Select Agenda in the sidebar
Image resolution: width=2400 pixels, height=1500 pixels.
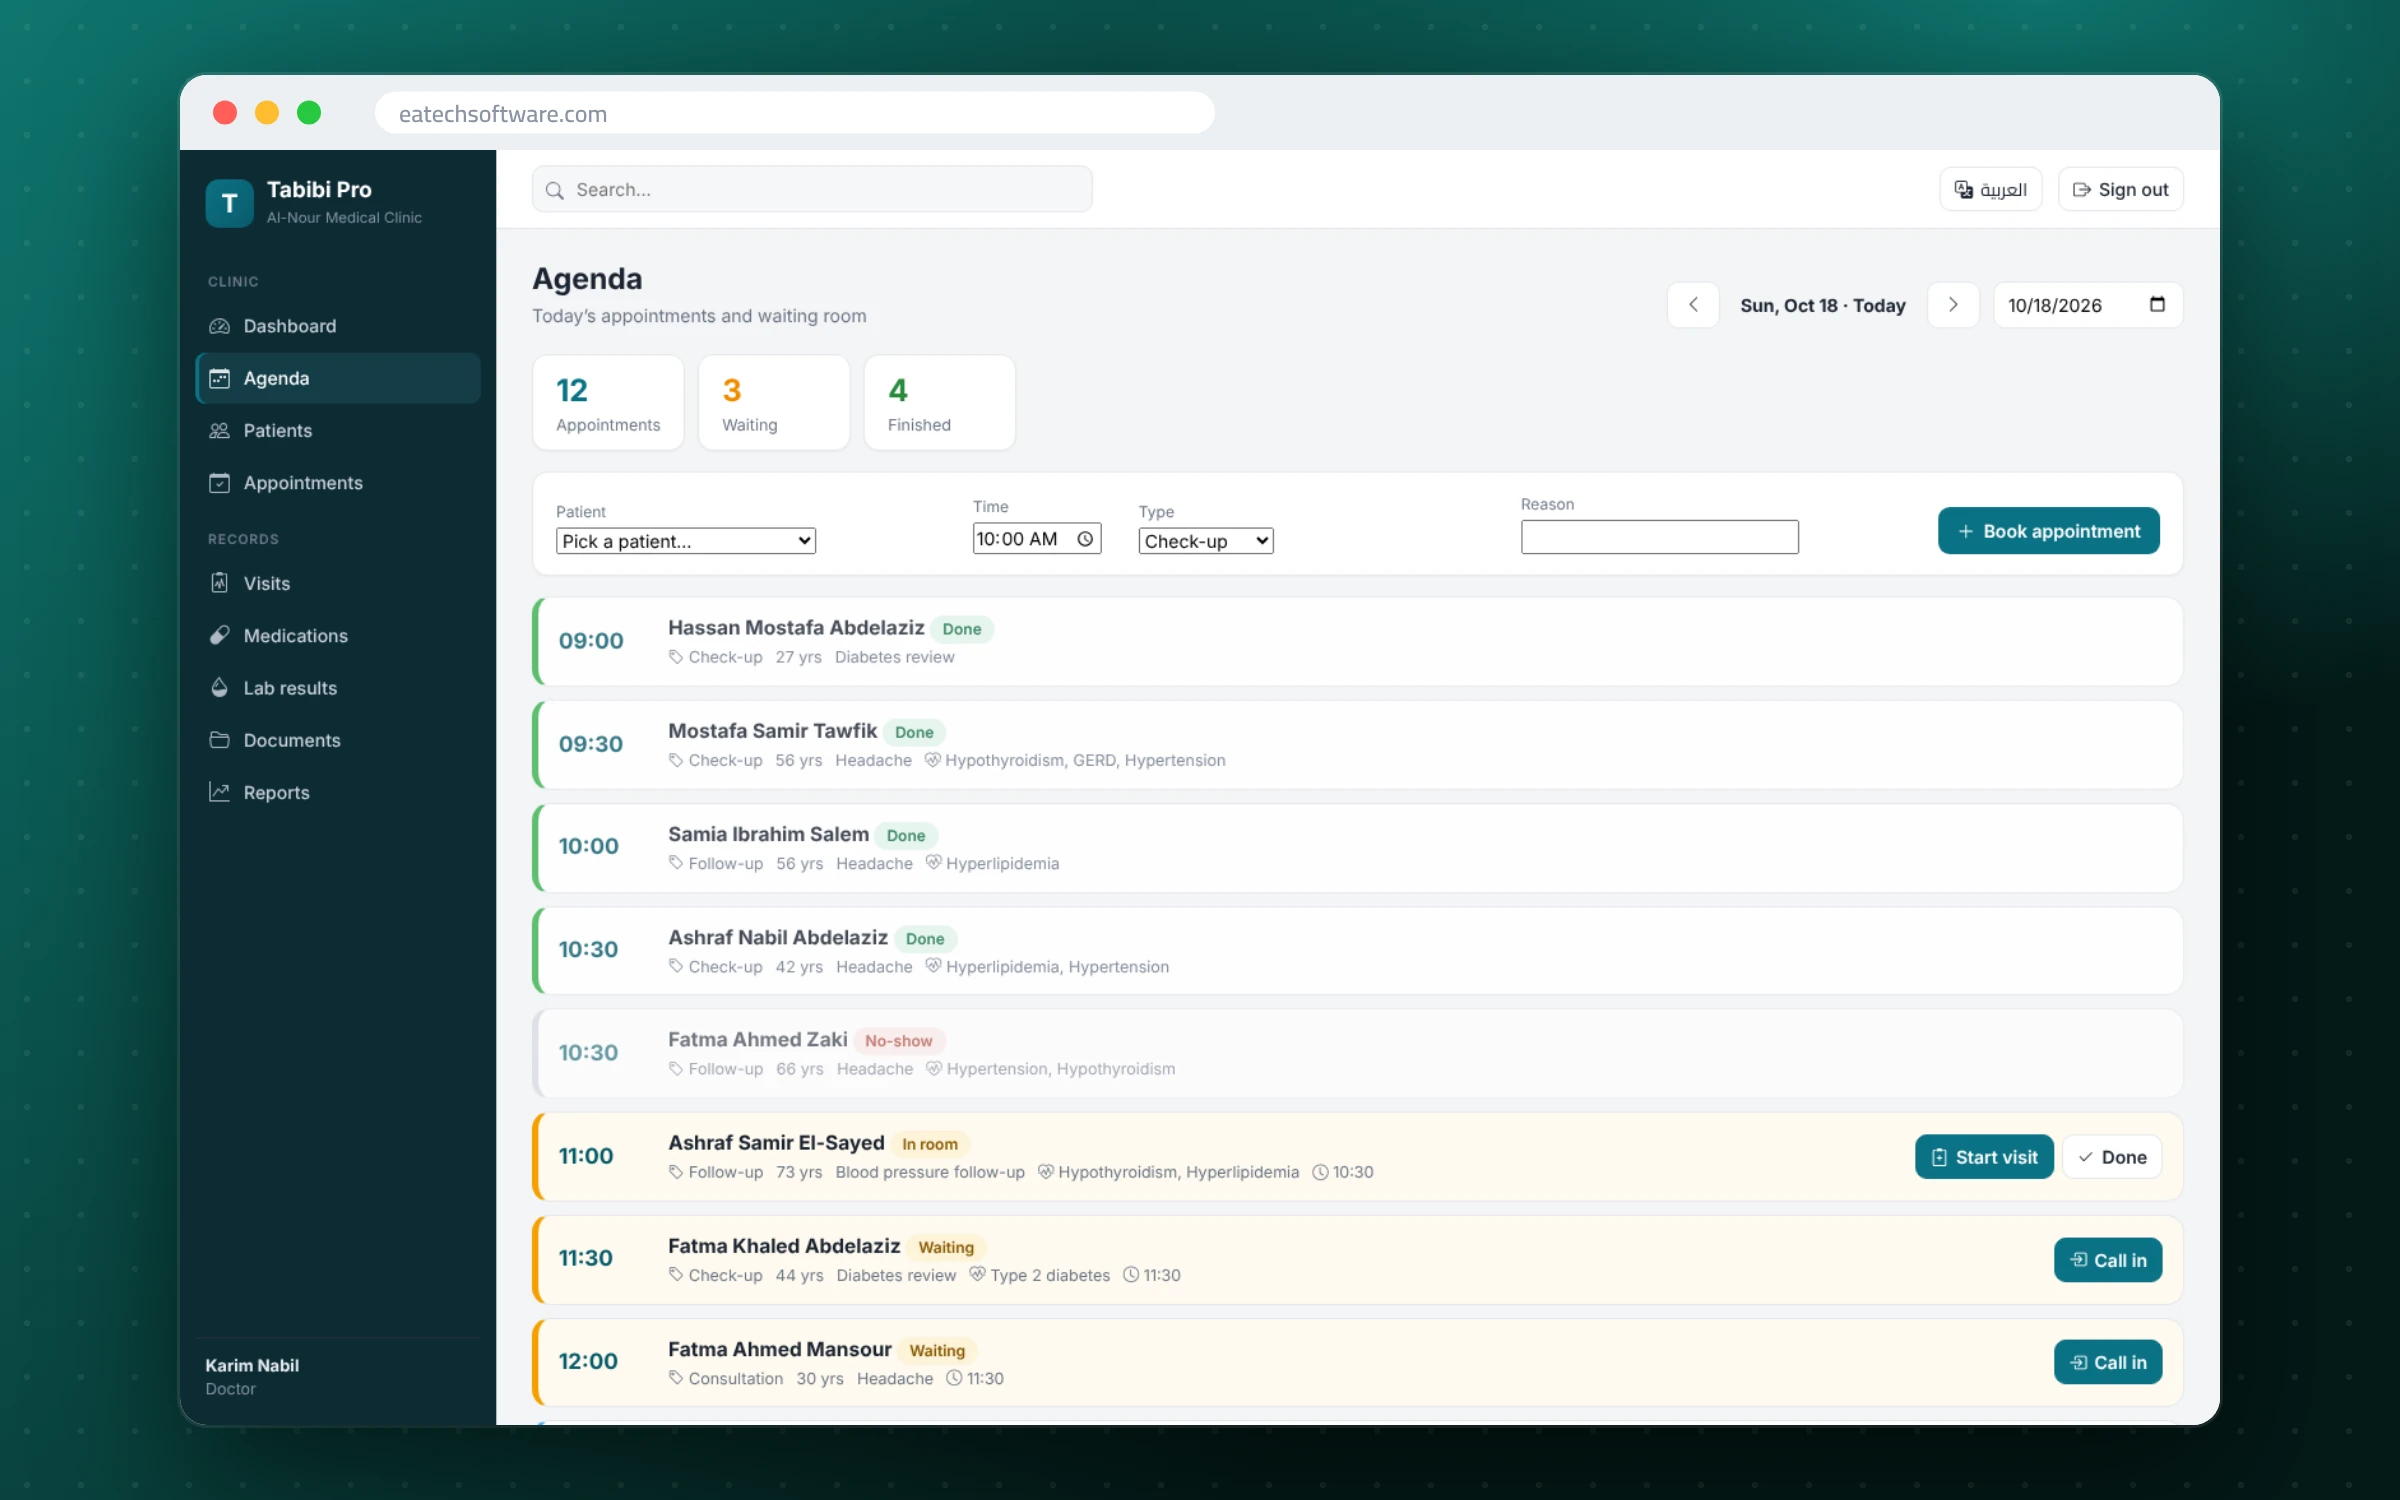338,378
